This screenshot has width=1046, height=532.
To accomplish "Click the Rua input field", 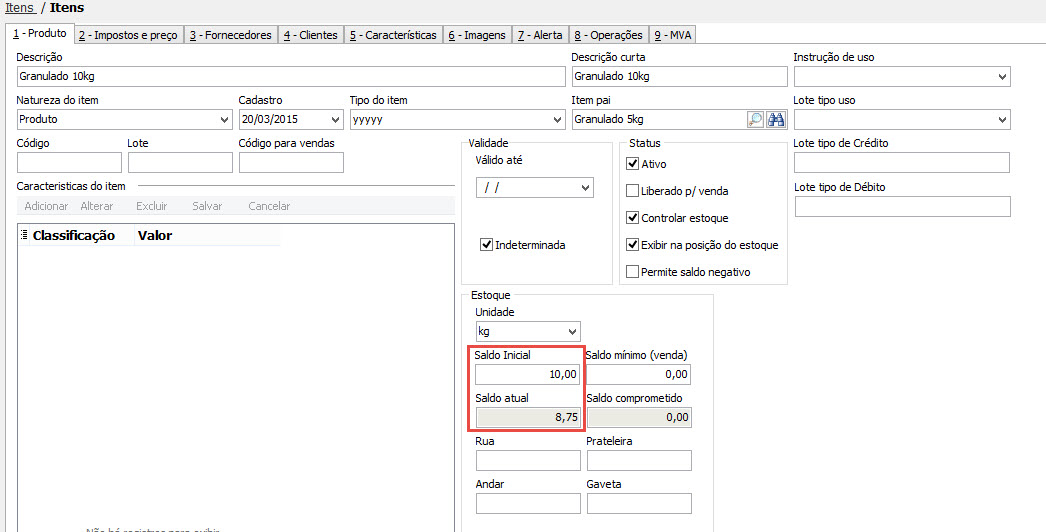I will pyautogui.click(x=528, y=461).
